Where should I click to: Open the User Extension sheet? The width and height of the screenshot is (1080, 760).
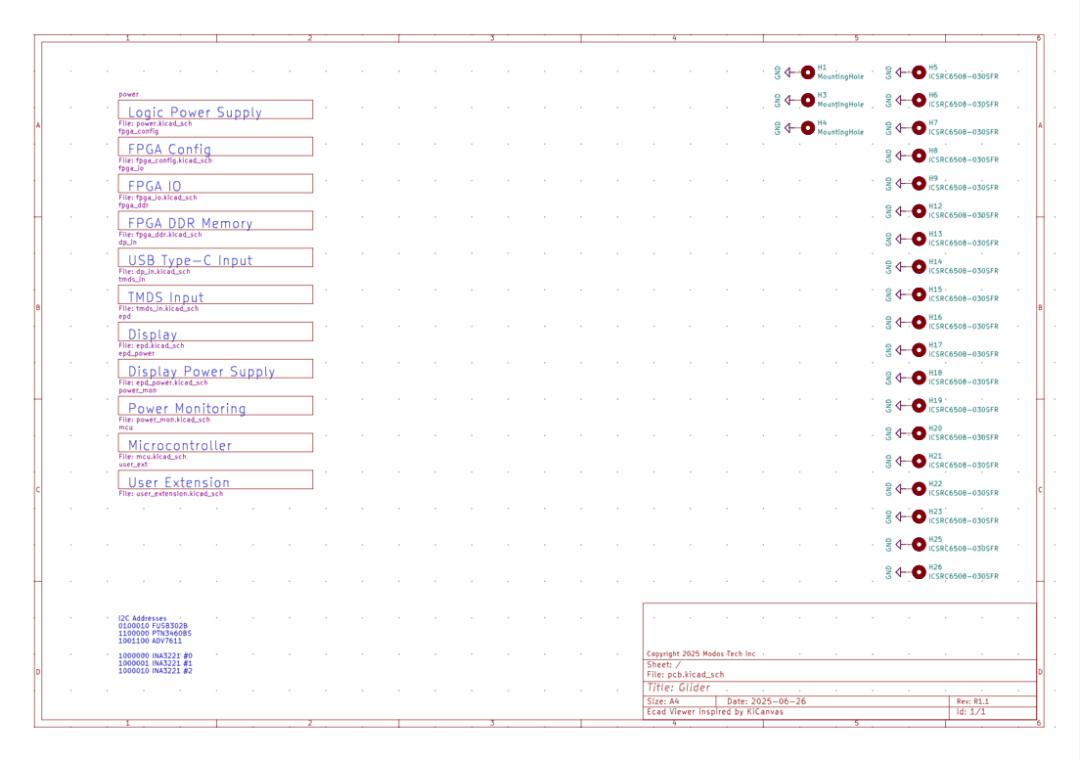pyautogui.click(x=215, y=480)
